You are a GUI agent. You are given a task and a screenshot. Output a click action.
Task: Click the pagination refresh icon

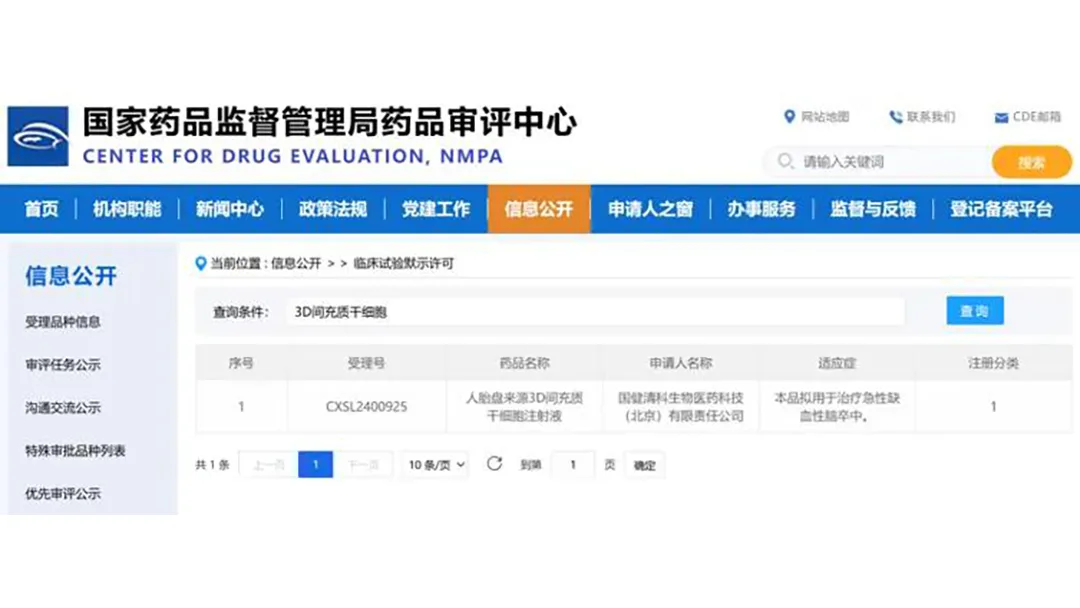tap(494, 464)
